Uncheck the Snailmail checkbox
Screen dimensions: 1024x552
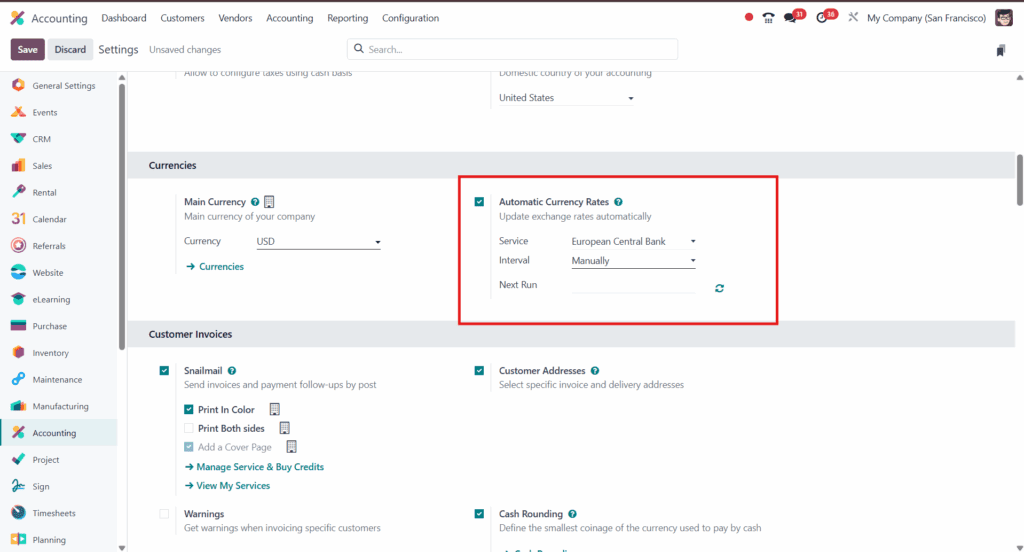(x=164, y=371)
